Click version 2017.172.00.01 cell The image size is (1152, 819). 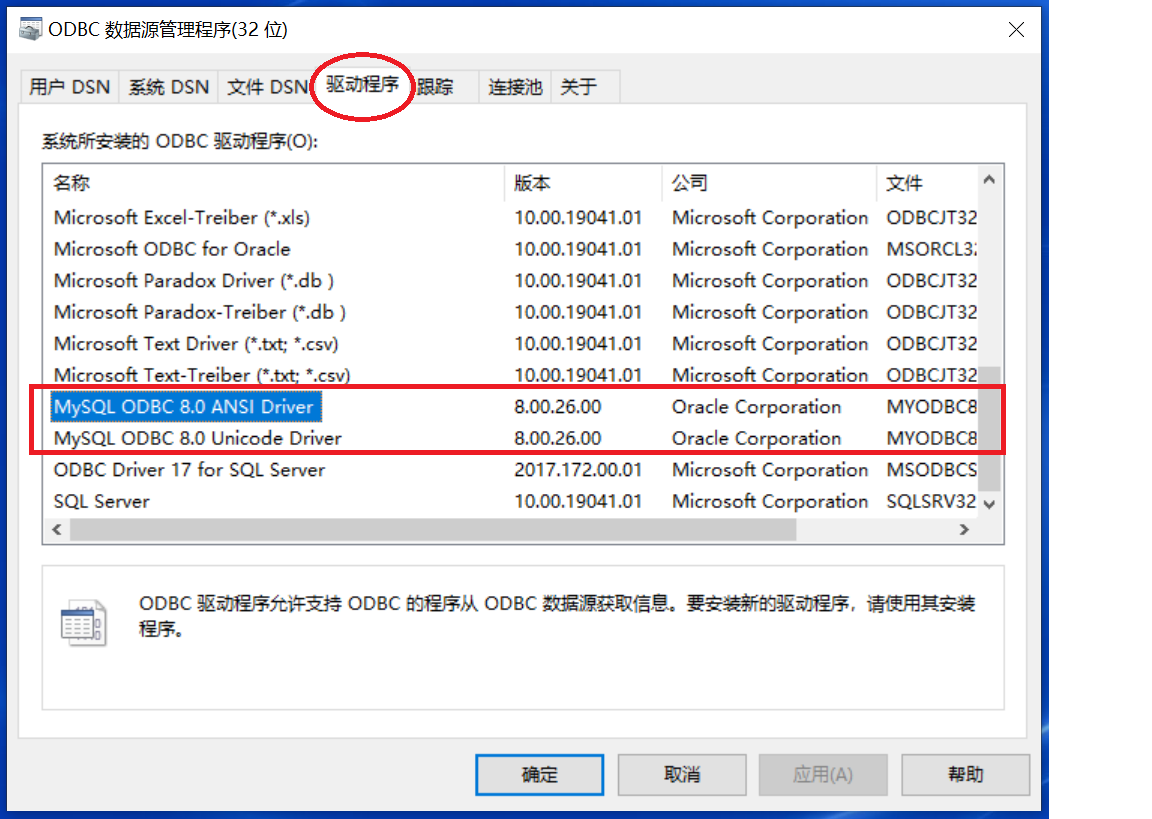(578, 470)
